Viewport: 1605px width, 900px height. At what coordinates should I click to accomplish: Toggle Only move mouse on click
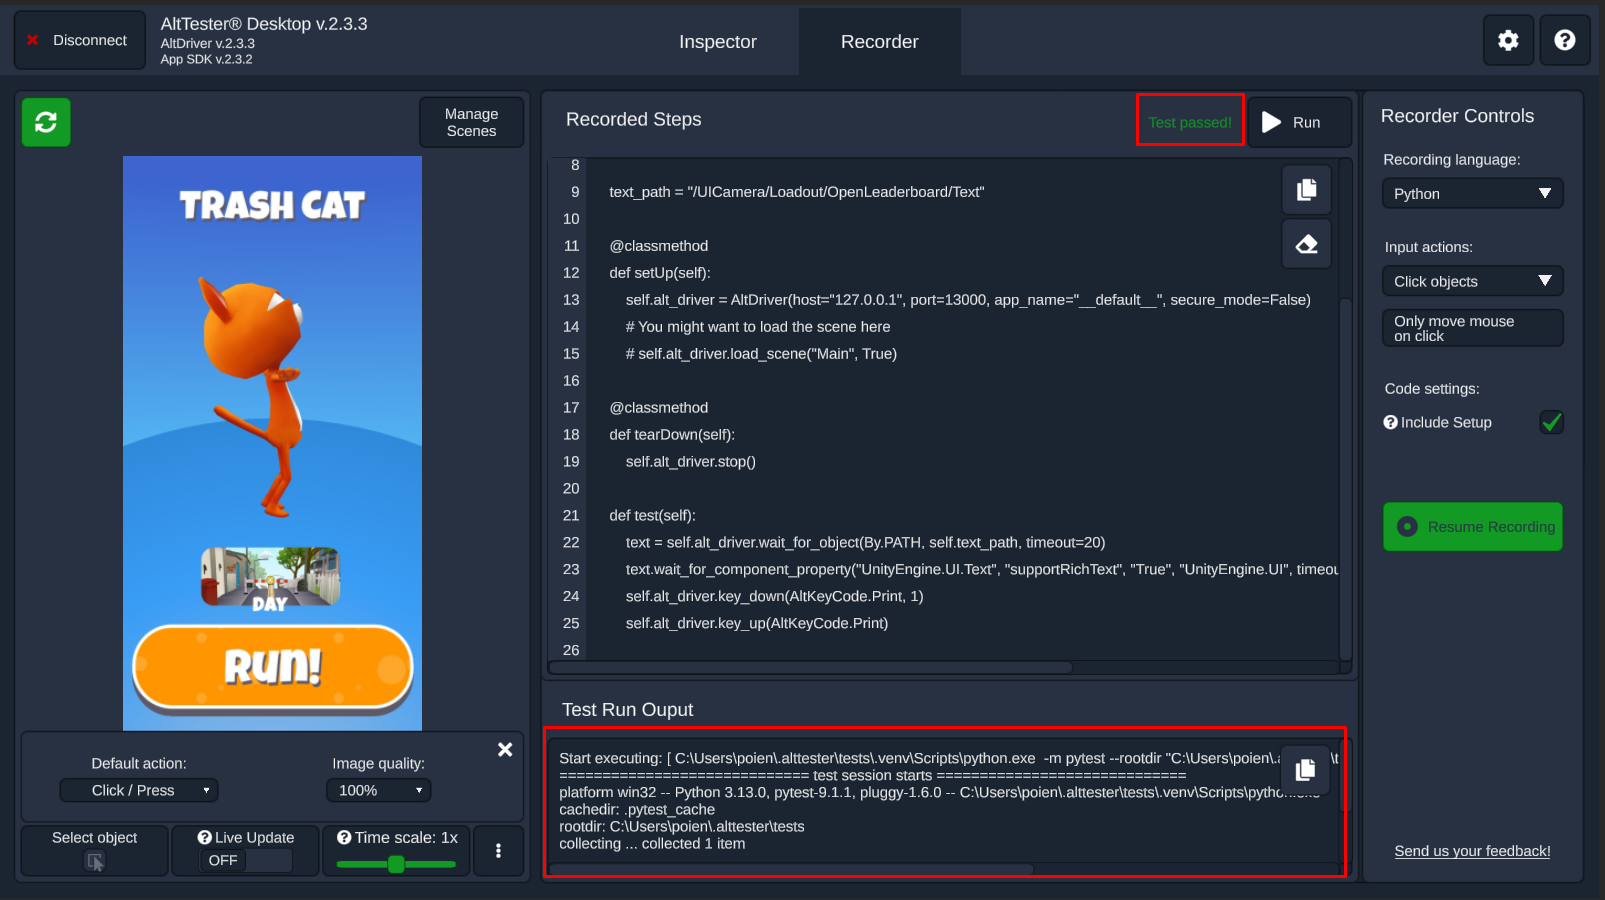tap(1472, 328)
